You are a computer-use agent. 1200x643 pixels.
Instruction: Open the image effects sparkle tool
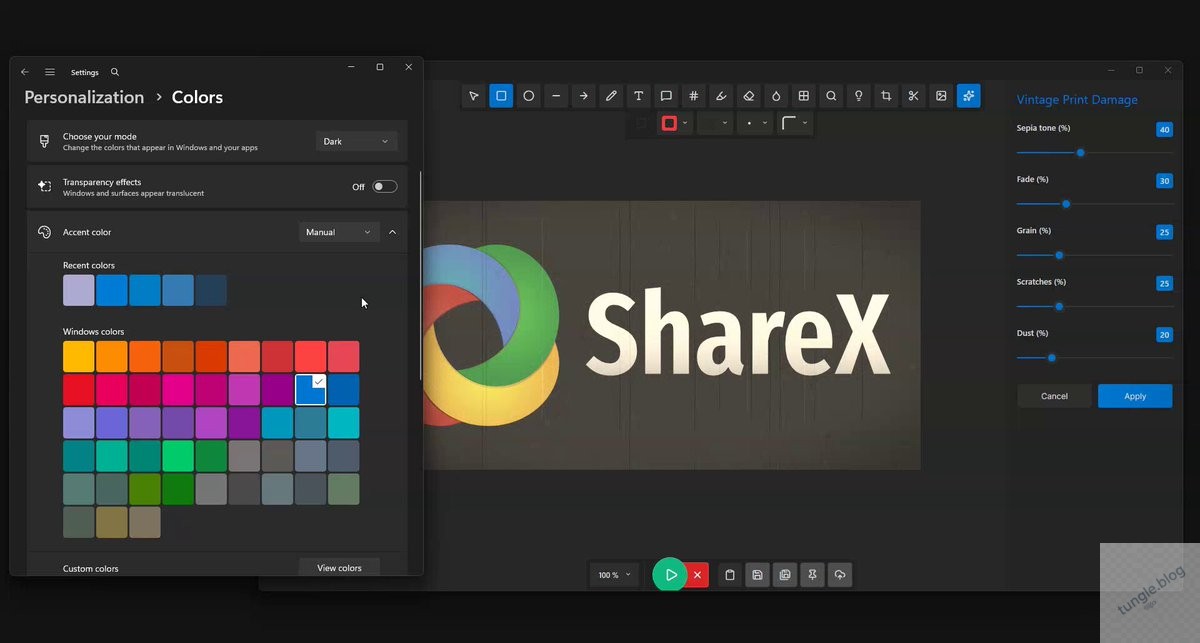click(x=968, y=96)
